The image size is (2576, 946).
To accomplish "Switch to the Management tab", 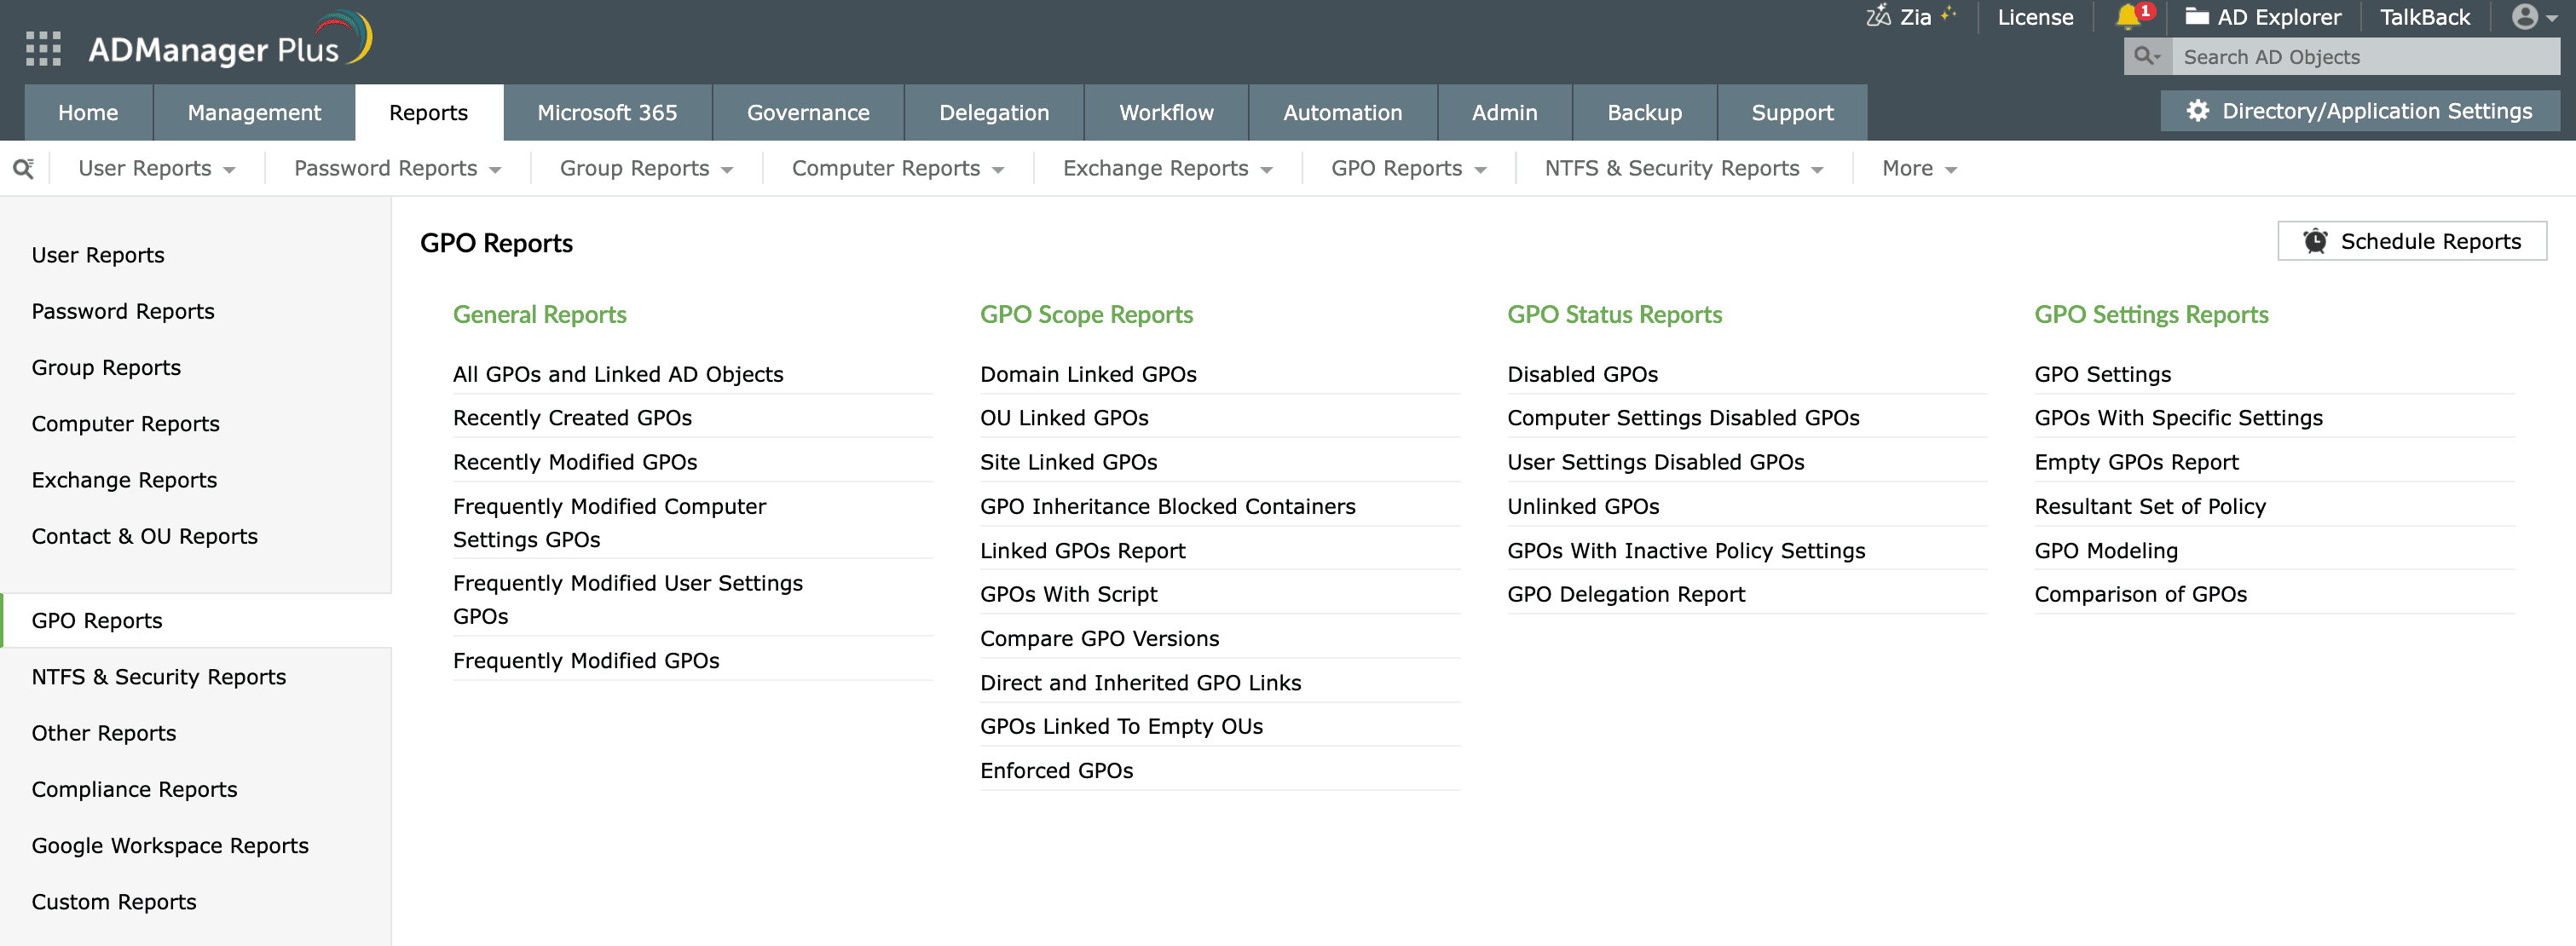I will [x=254, y=112].
